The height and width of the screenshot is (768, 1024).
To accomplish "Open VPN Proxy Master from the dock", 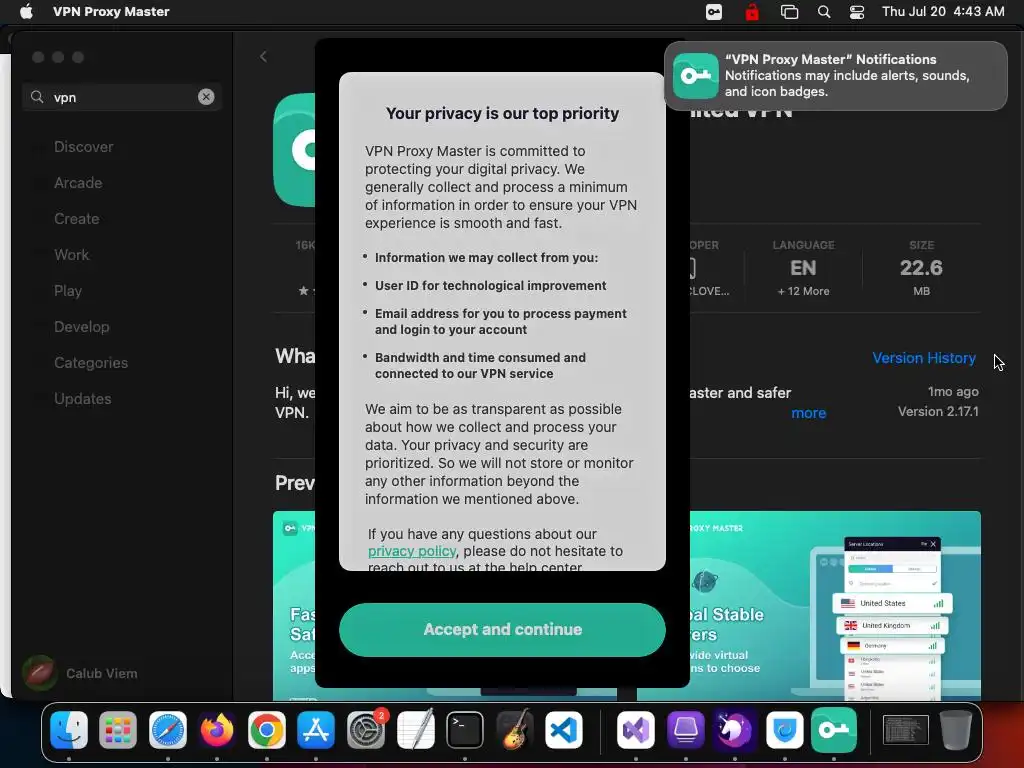I will tap(834, 730).
